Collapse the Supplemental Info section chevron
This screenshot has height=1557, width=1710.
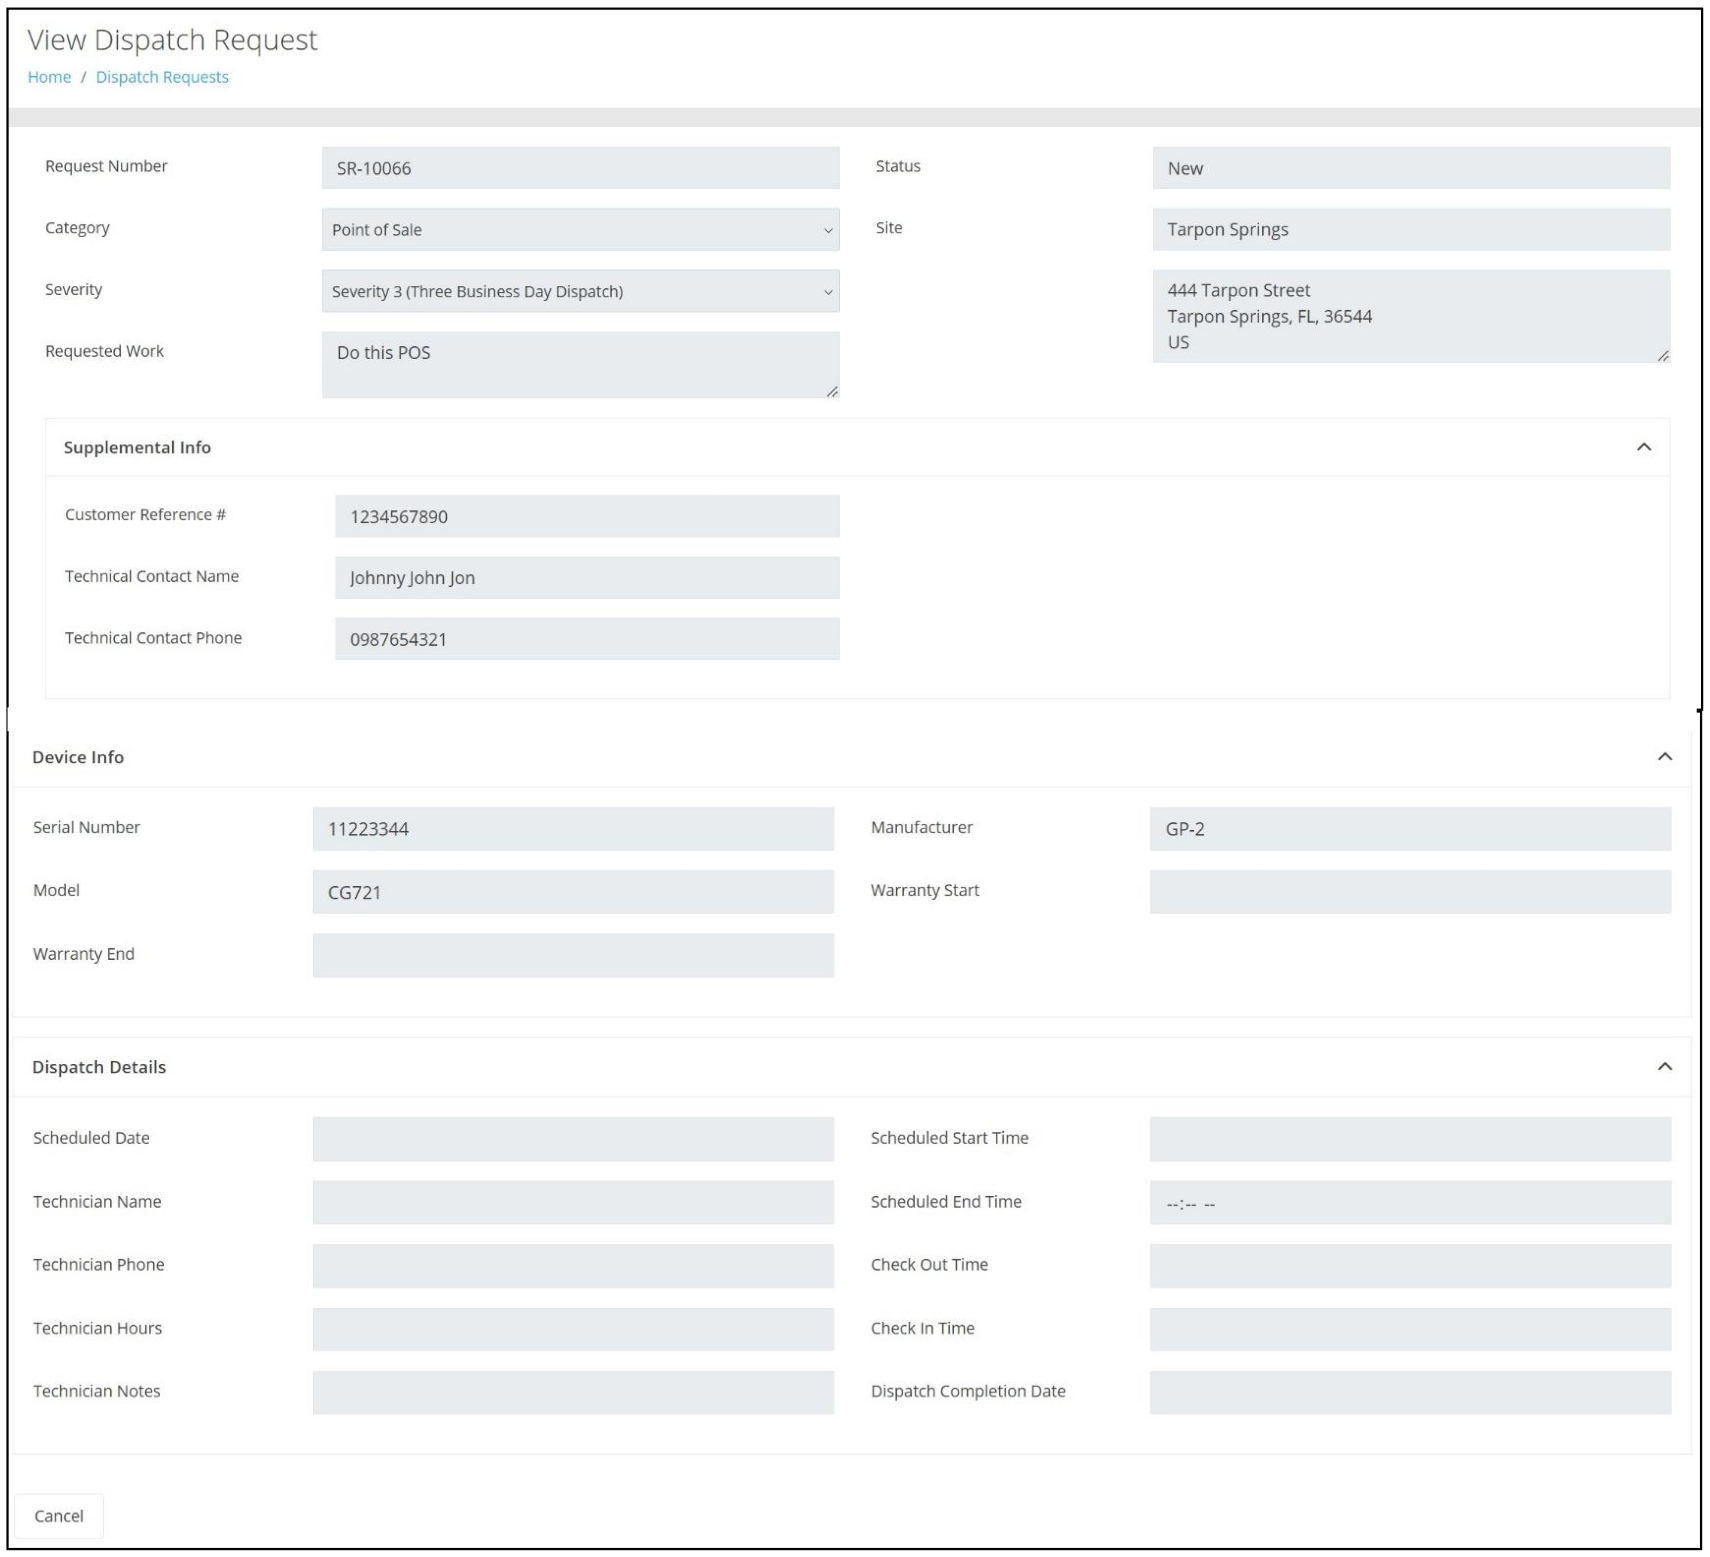click(x=1643, y=447)
